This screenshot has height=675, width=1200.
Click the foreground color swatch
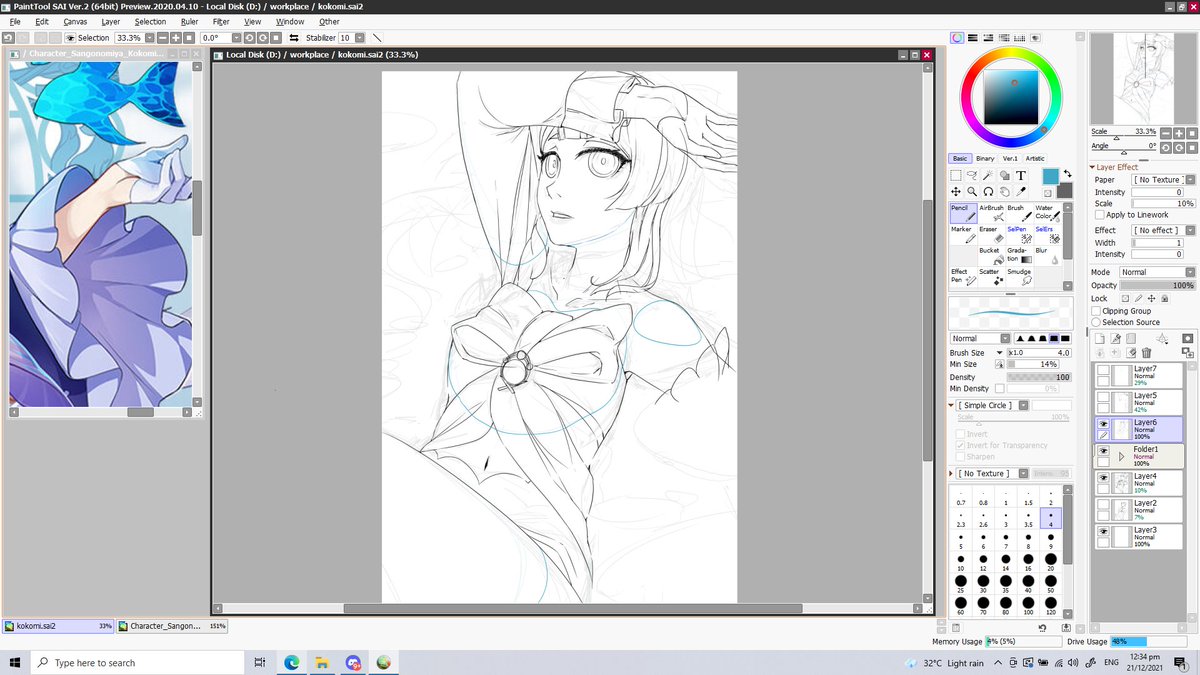click(x=1050, y=176)
